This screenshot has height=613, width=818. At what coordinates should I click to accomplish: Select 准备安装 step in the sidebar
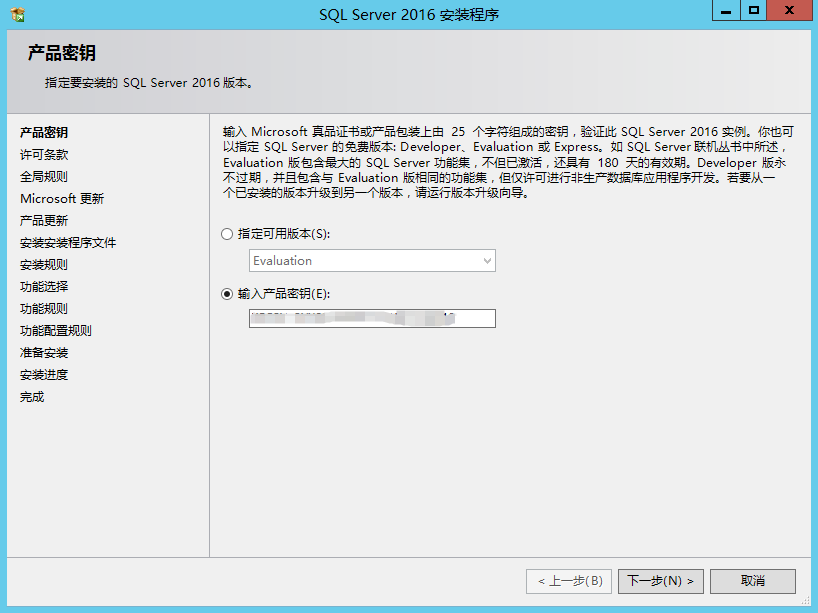click(44, 353)
